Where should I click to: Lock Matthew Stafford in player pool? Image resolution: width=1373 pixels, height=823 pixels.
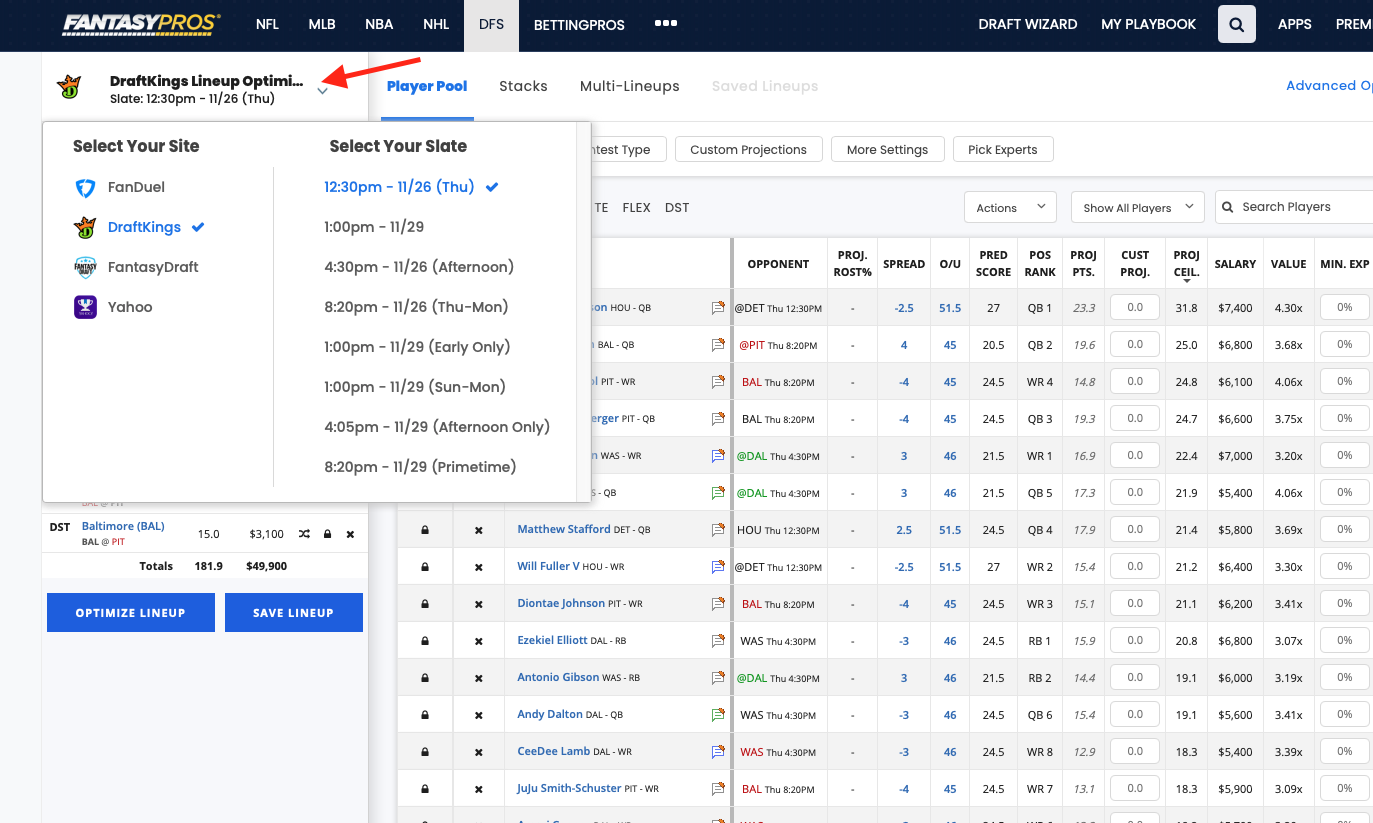[x=425, y=530]
